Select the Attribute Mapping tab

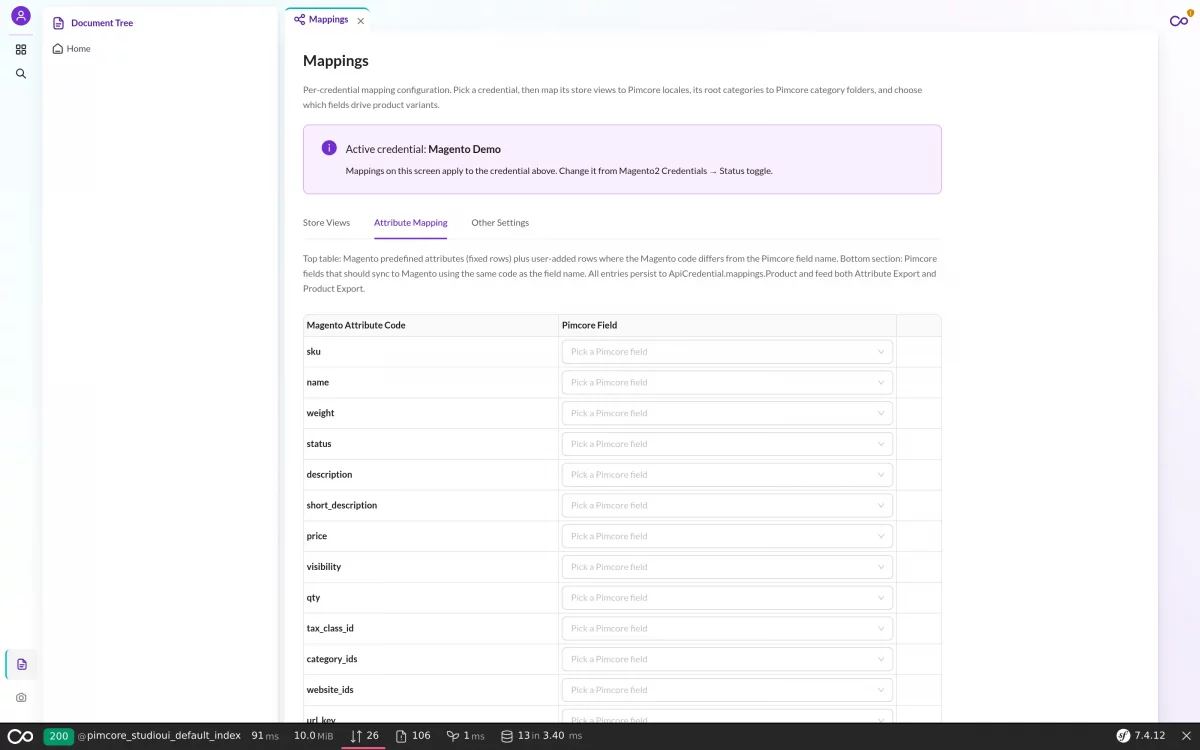point(411,222)
